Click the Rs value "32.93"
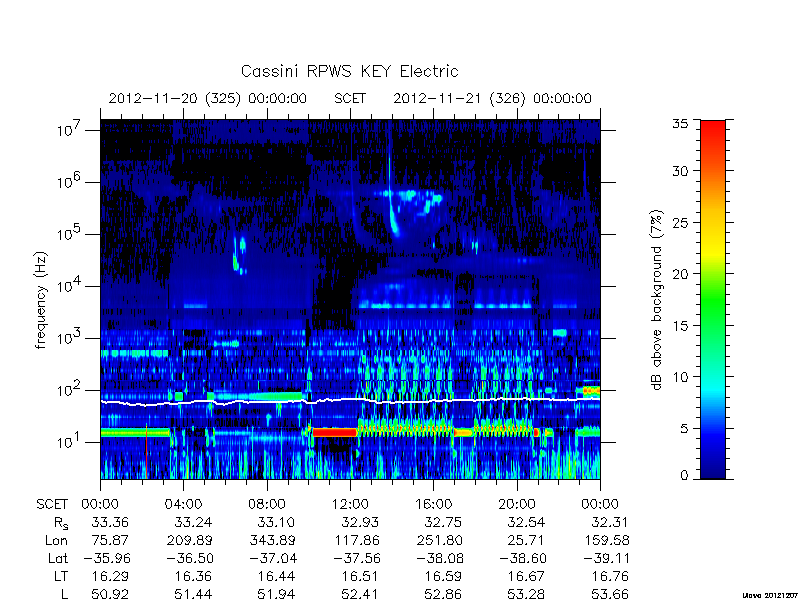Viewport: 800px width, 600px height. (x=360, y=523)
